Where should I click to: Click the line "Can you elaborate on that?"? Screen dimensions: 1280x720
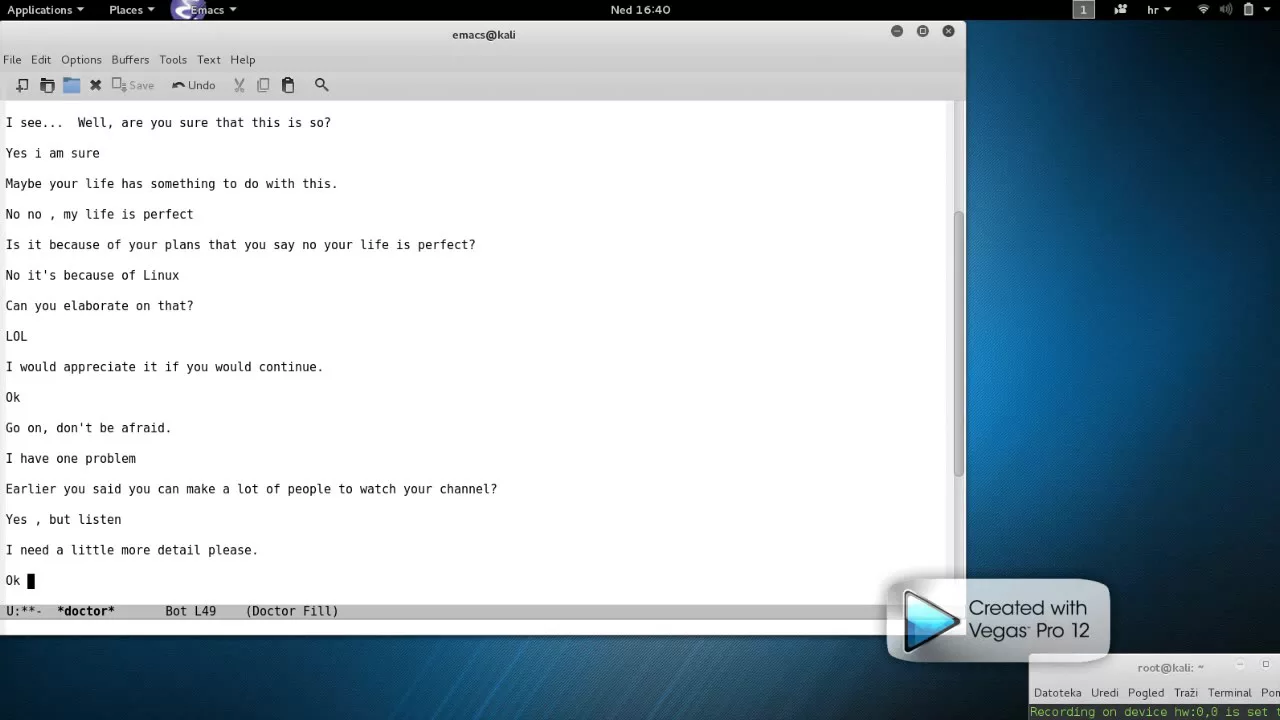99,306
